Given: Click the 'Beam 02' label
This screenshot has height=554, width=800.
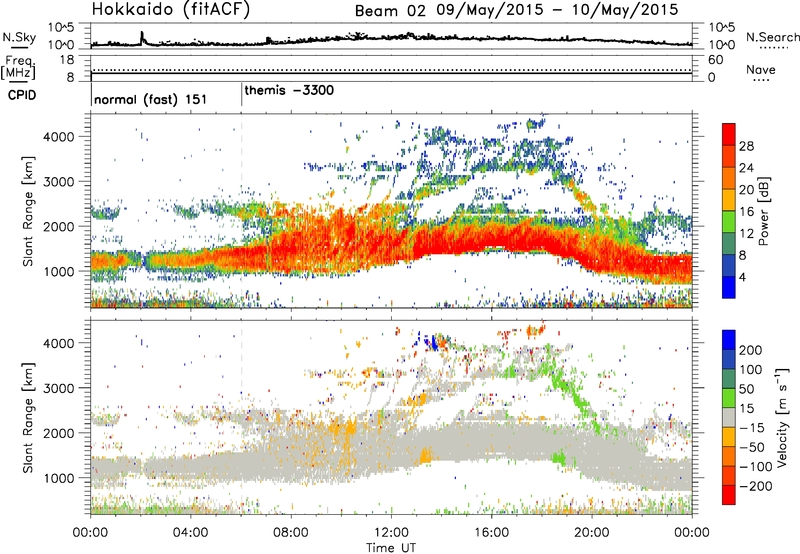Looking at the screenshot, I should (x=390, y=11).
